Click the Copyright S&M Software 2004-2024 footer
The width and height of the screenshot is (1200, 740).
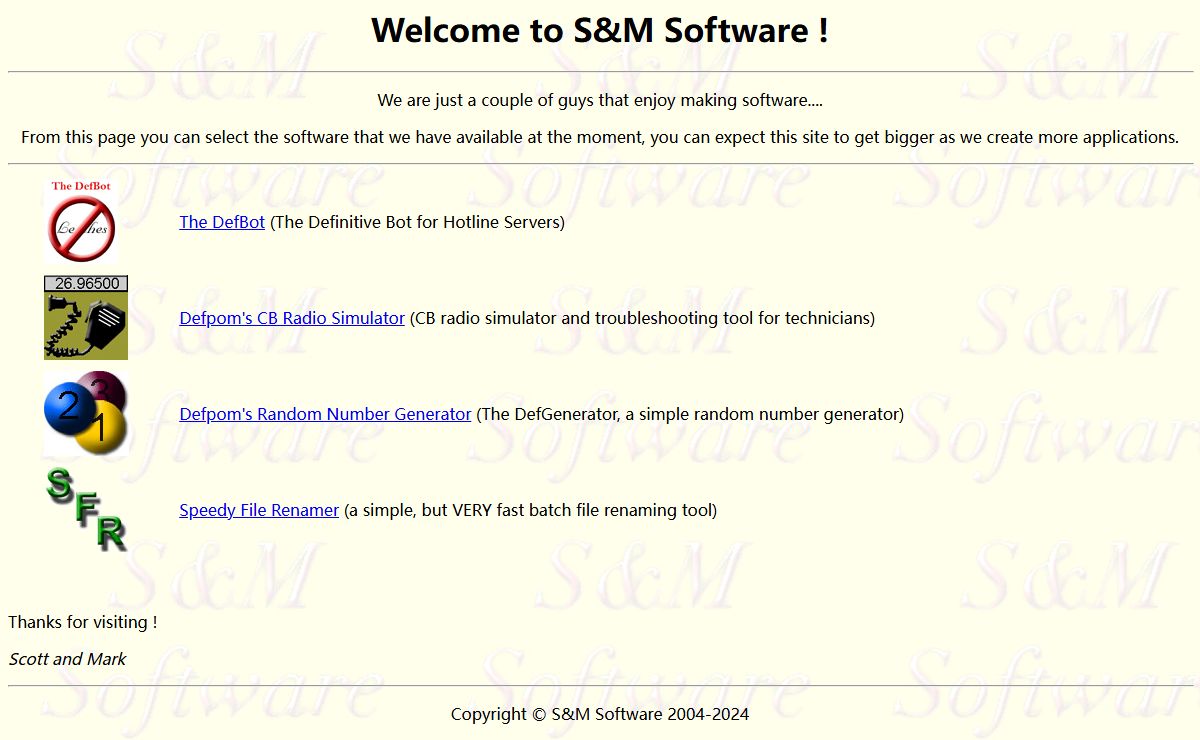[x=600, y=714]
